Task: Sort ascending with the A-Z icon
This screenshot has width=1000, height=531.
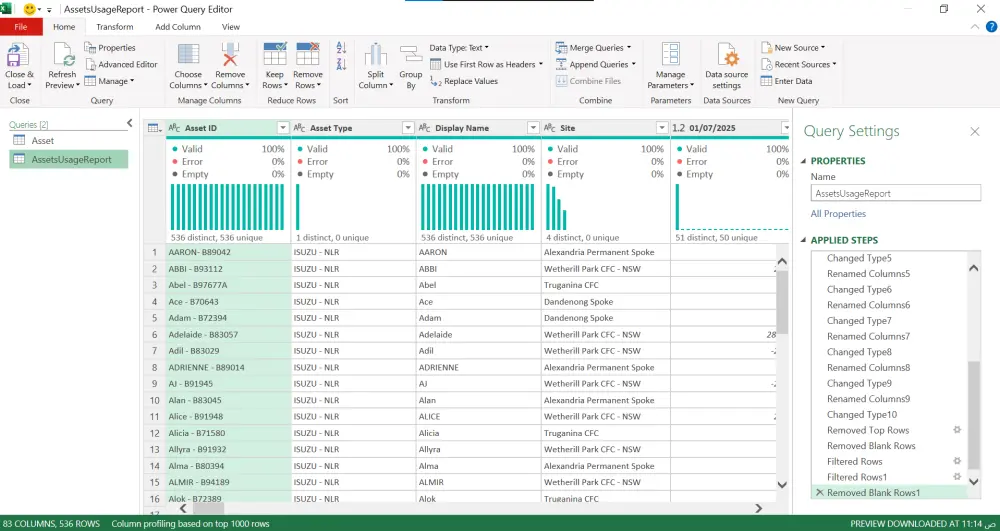Action: coord(341,48)
